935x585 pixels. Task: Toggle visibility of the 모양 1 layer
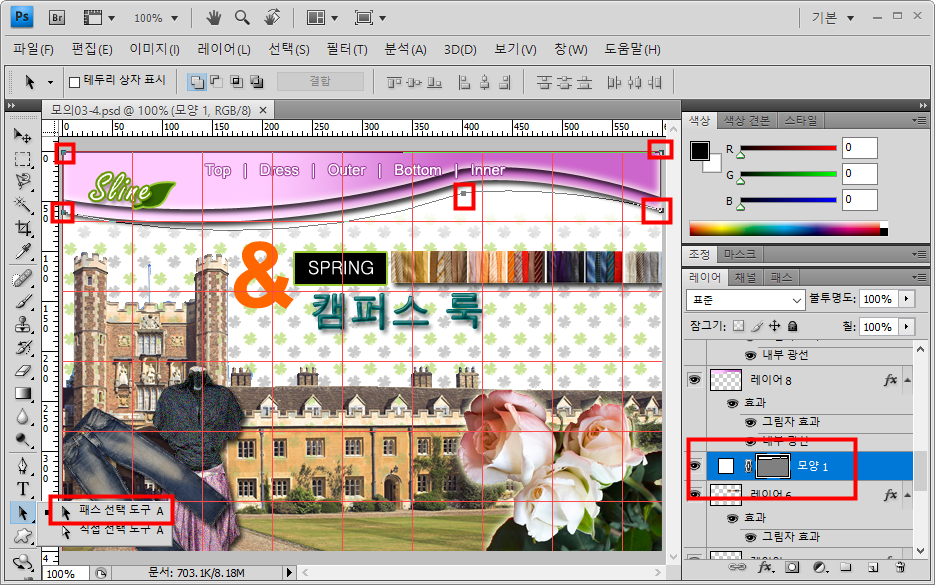(694, 466)
